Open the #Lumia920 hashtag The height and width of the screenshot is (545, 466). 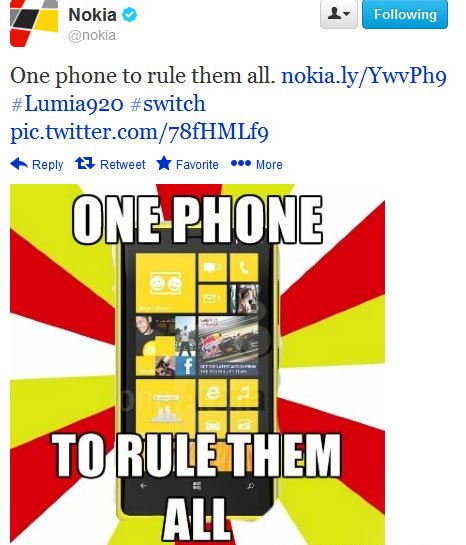tap(67, 104)
